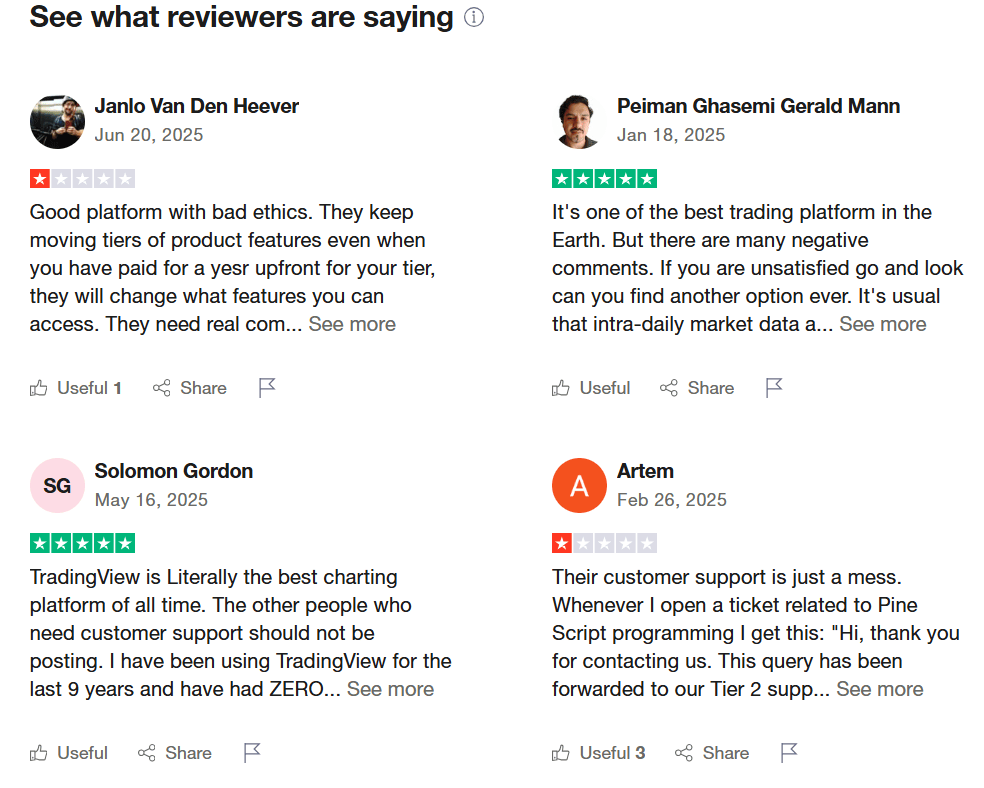The height and width of the screenshot is (788, 984).
Task: Mark Janlo's review as Useful
Action: point(75,388)
